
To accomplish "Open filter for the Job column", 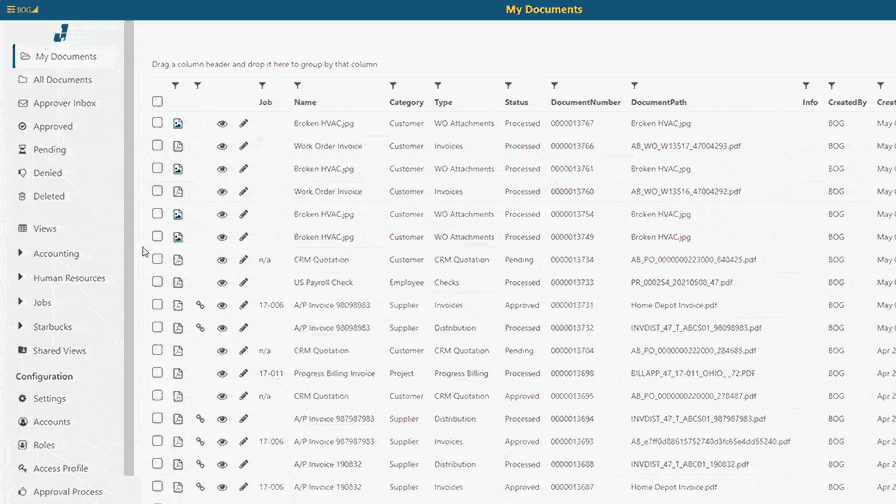I will click(x=262, y=86).
